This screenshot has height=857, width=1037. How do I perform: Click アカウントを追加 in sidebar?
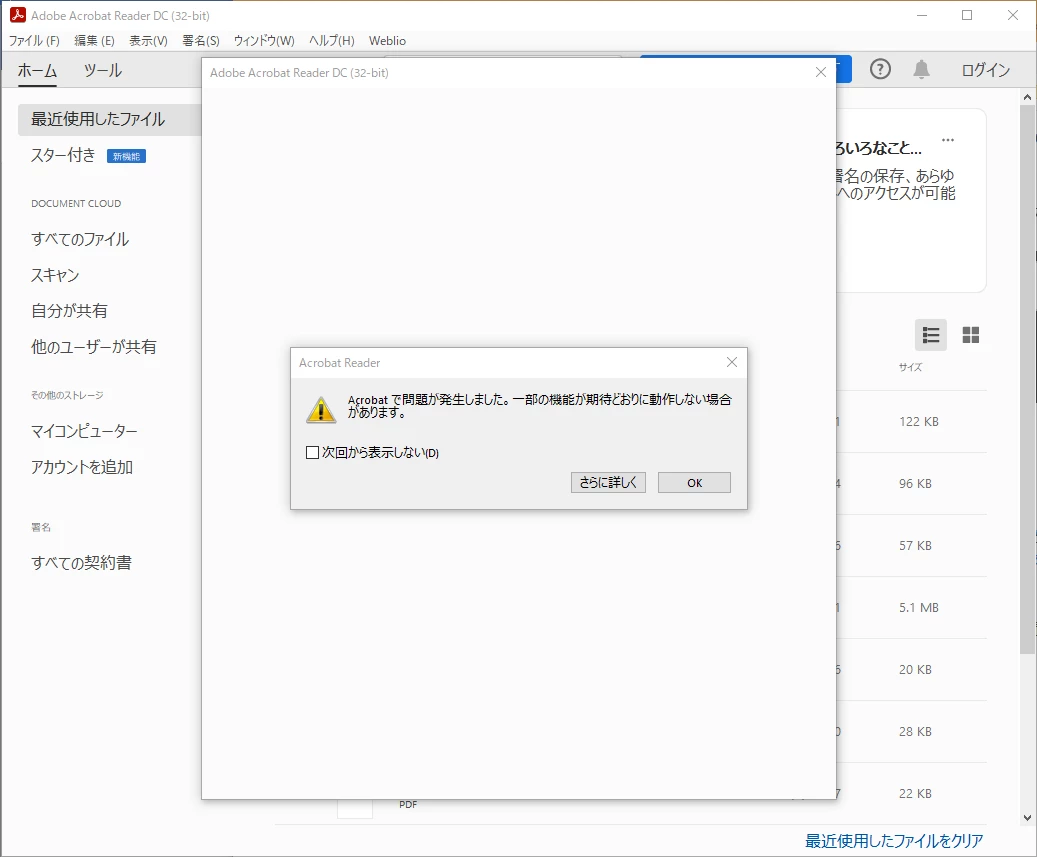click(x=82, y=467)
